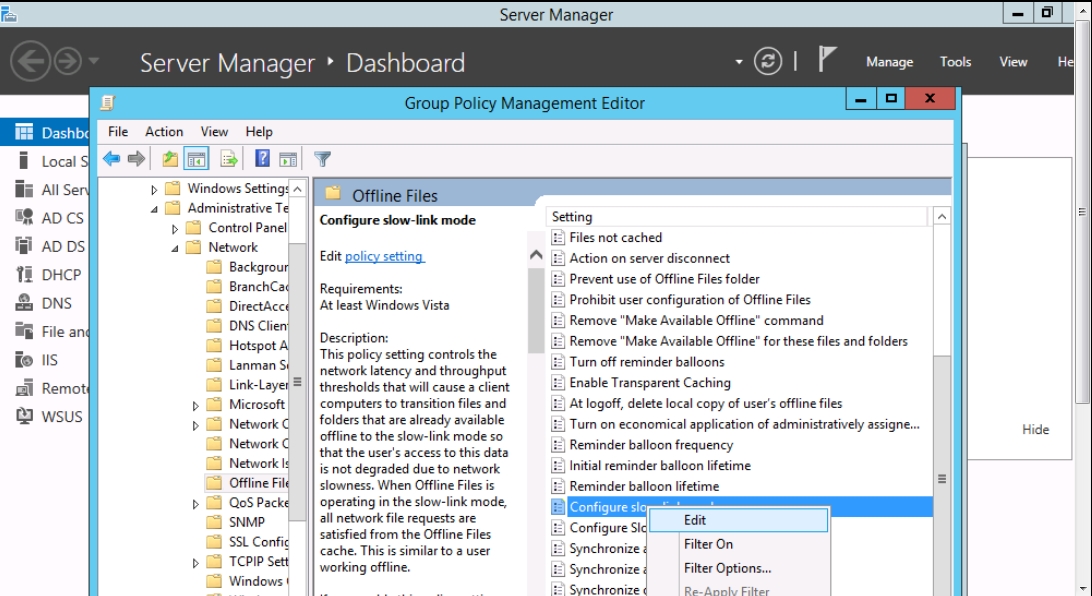Click the description pane scroll up arrow

536,256
